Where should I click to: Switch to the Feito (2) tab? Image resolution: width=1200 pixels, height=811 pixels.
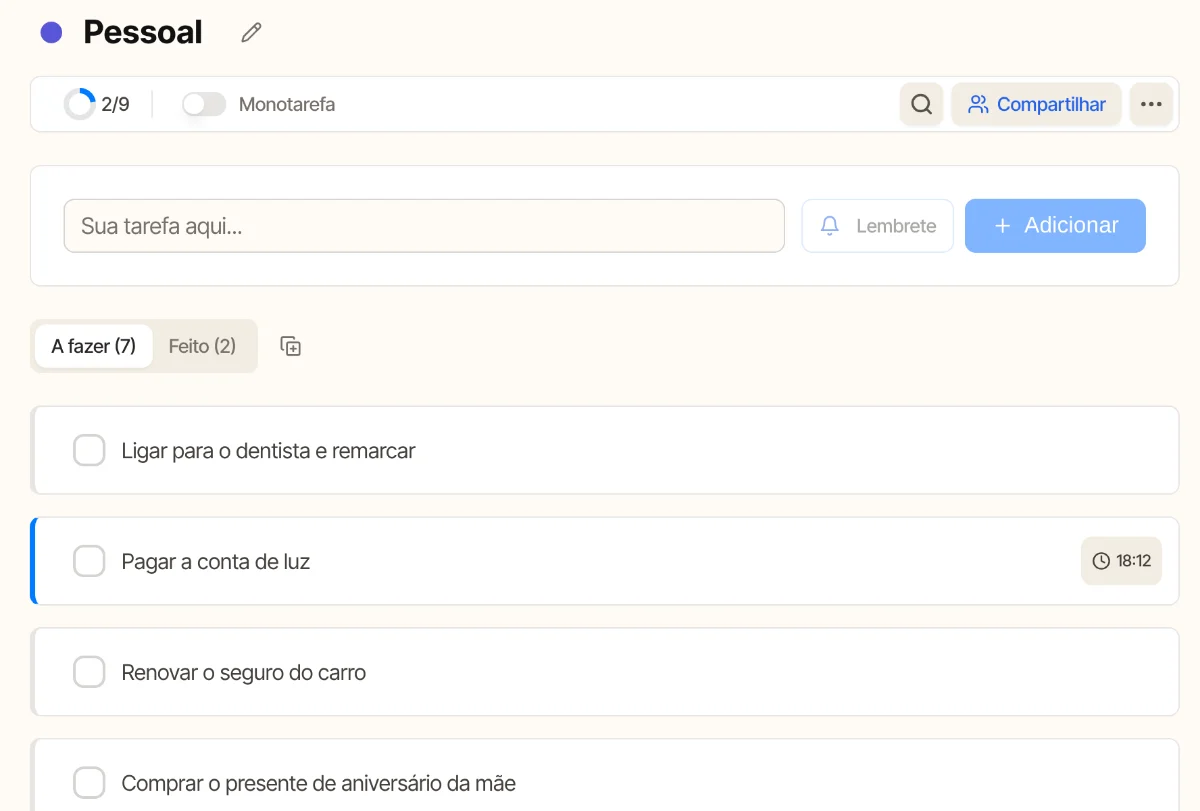(x=202, y=346)
